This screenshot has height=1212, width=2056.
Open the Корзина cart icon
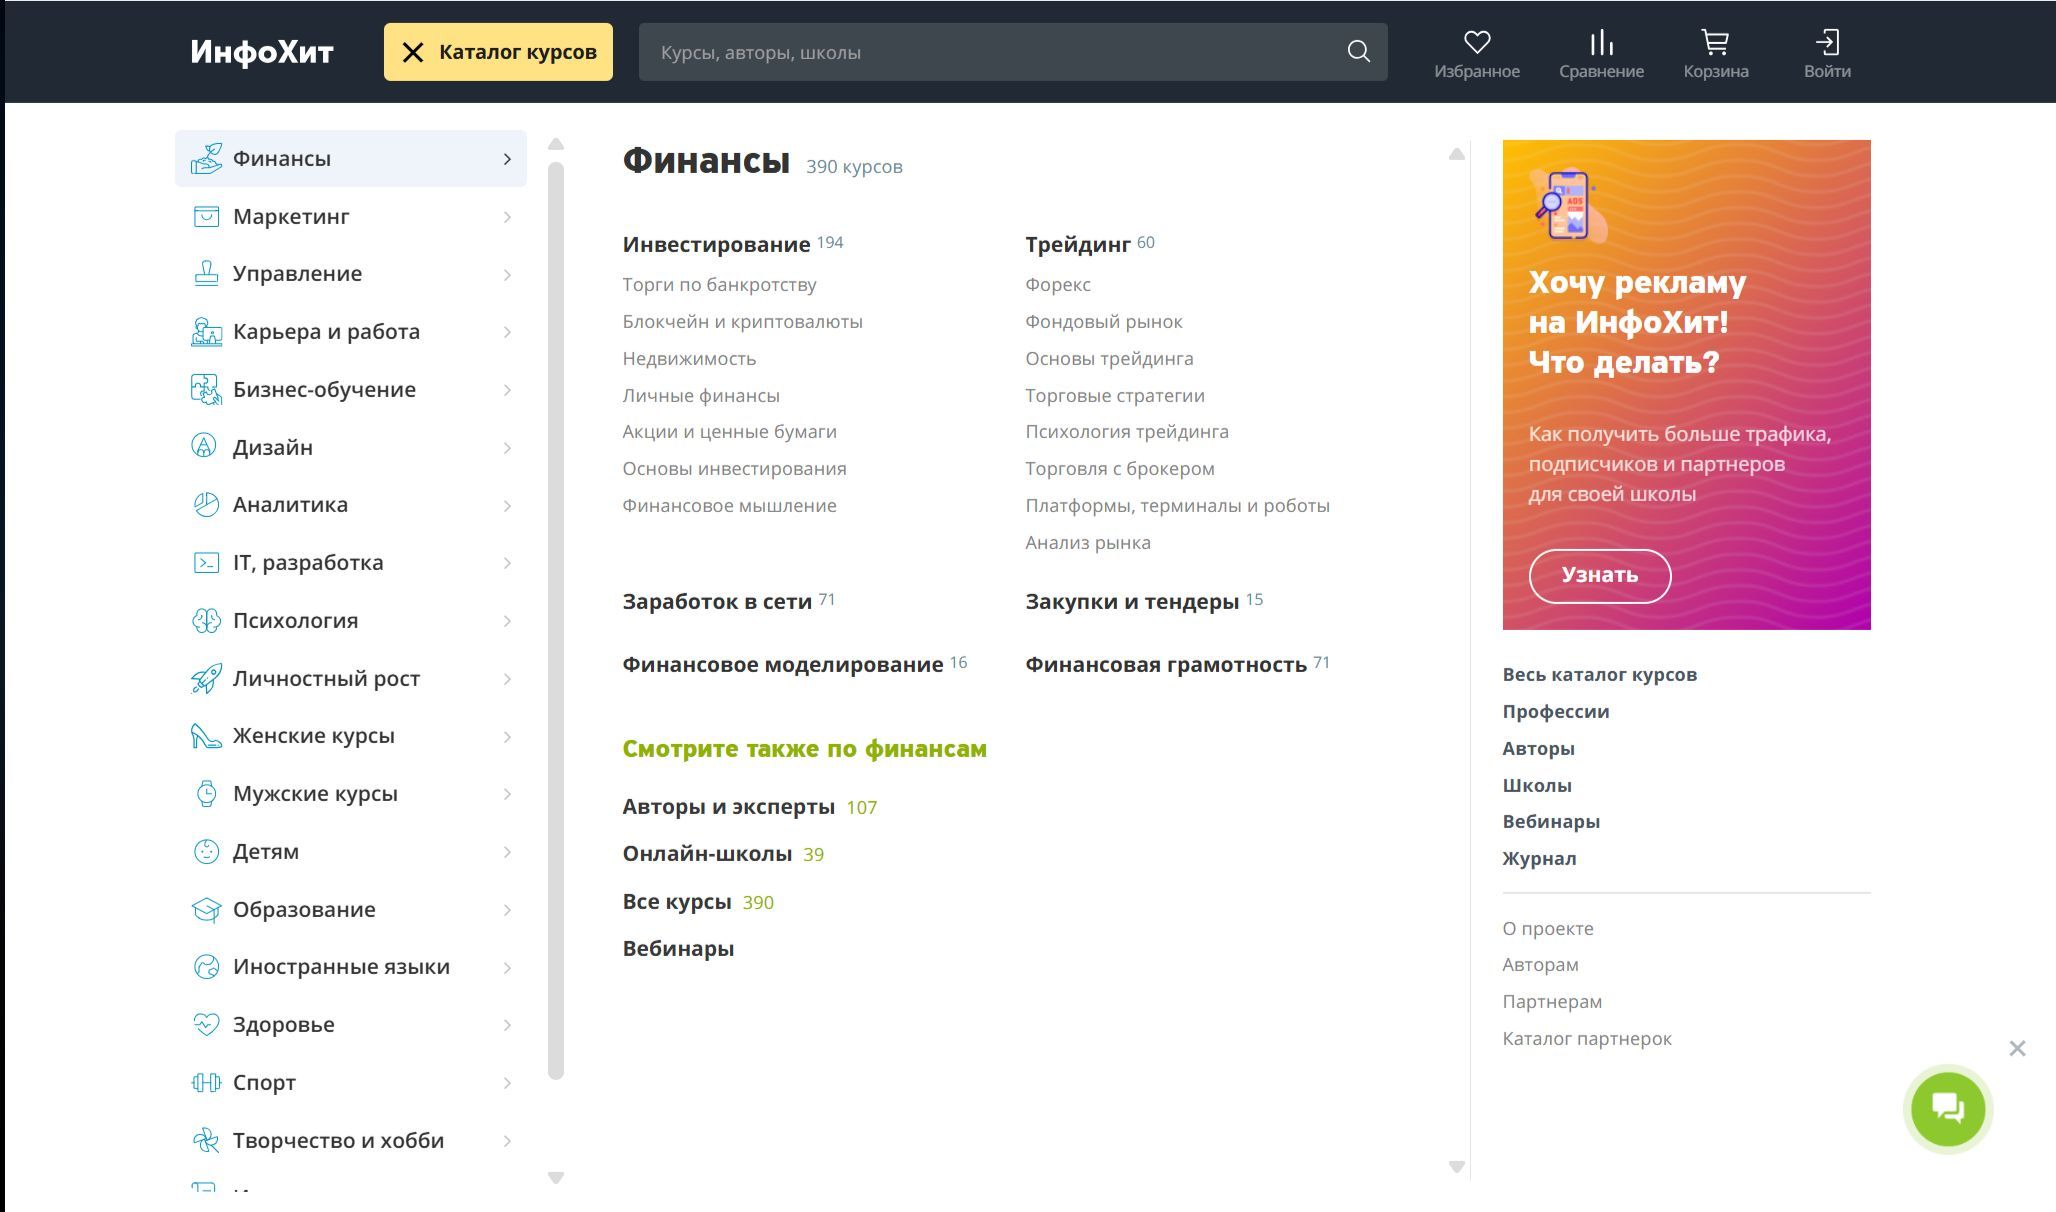pos(1715,42)
